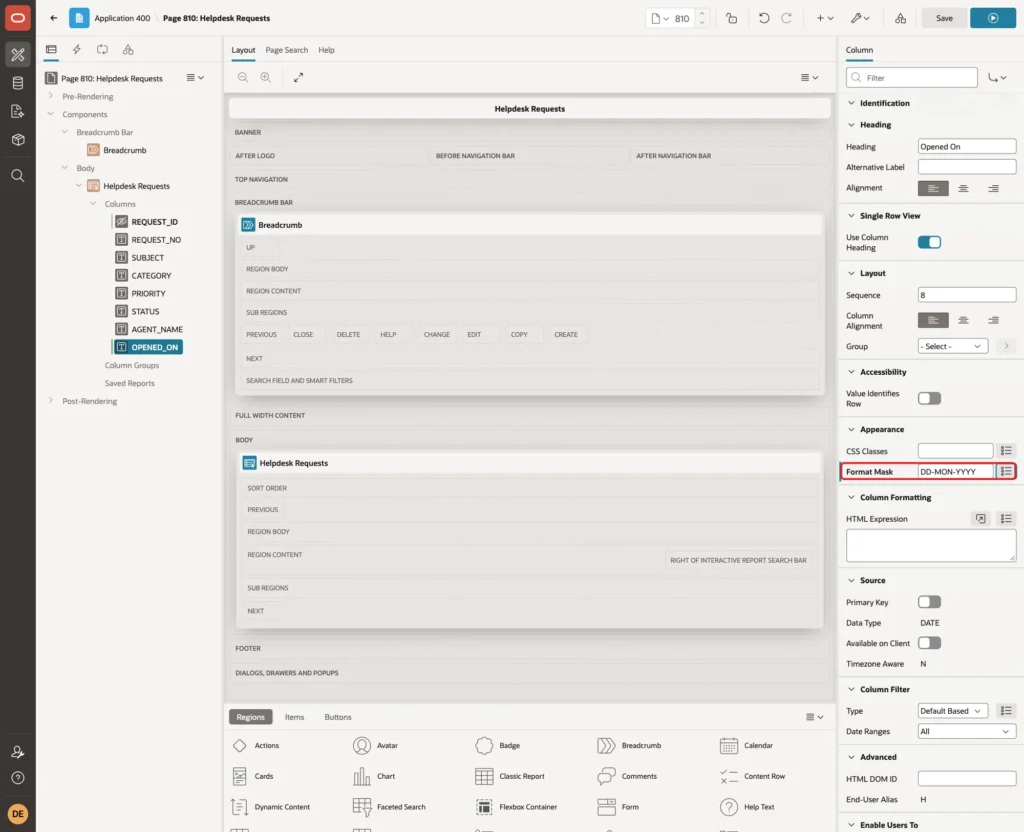The height and width of the screenshot is (832, 1024).
Task: Zoom in the layout view
Action: click(x=266, y=77)
